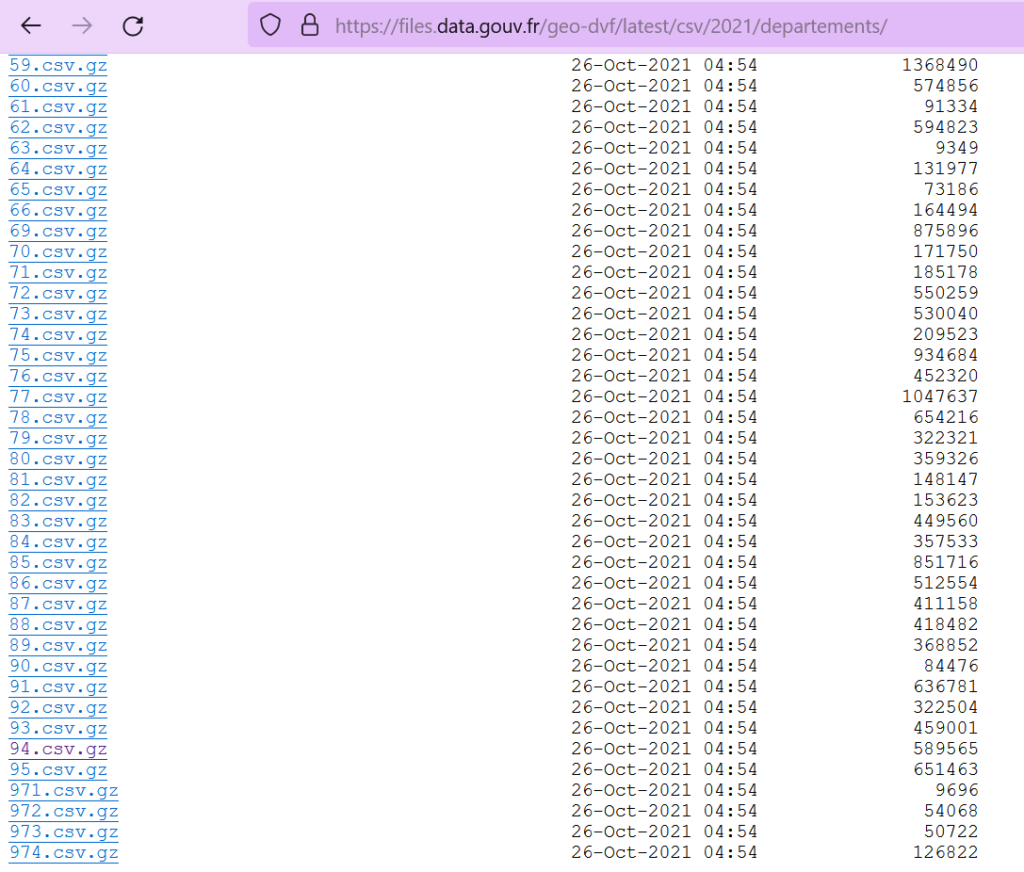
Task: Reload the current page
Action: point(133,26)
